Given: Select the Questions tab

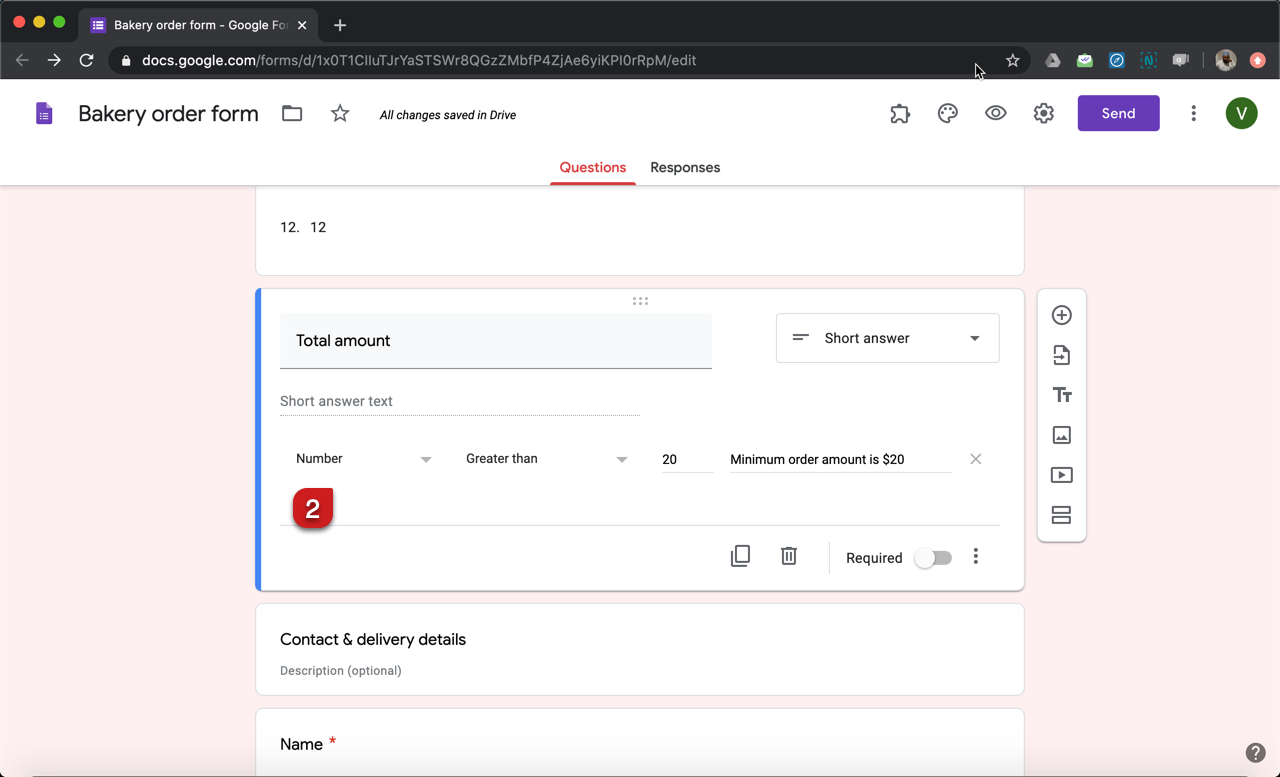Looking at the screenshot, I should coord(592,167).
